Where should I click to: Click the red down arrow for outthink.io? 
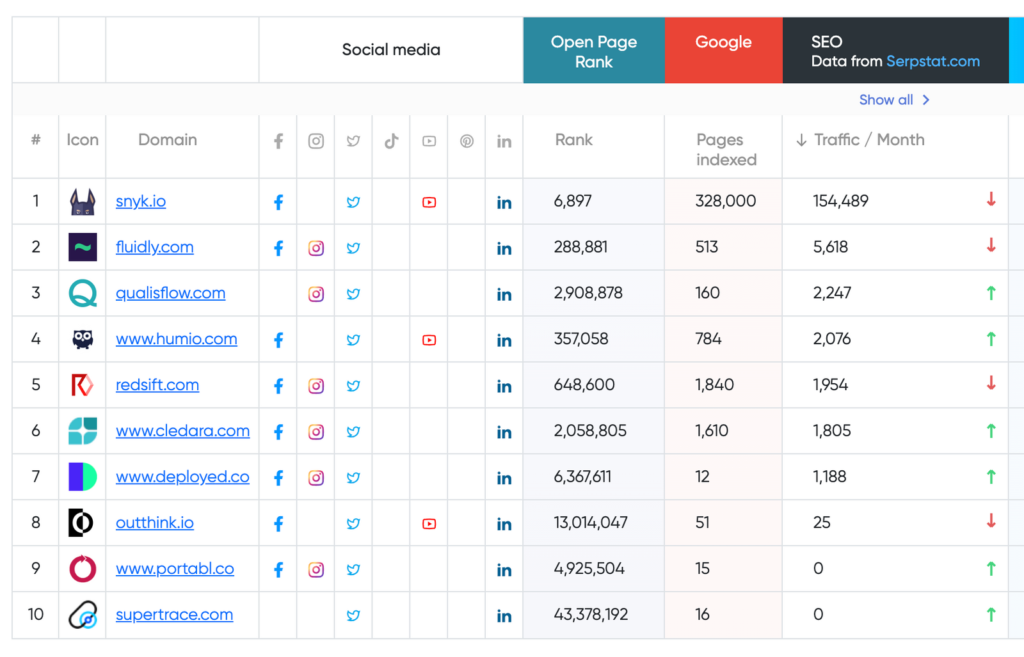(991, 521)
